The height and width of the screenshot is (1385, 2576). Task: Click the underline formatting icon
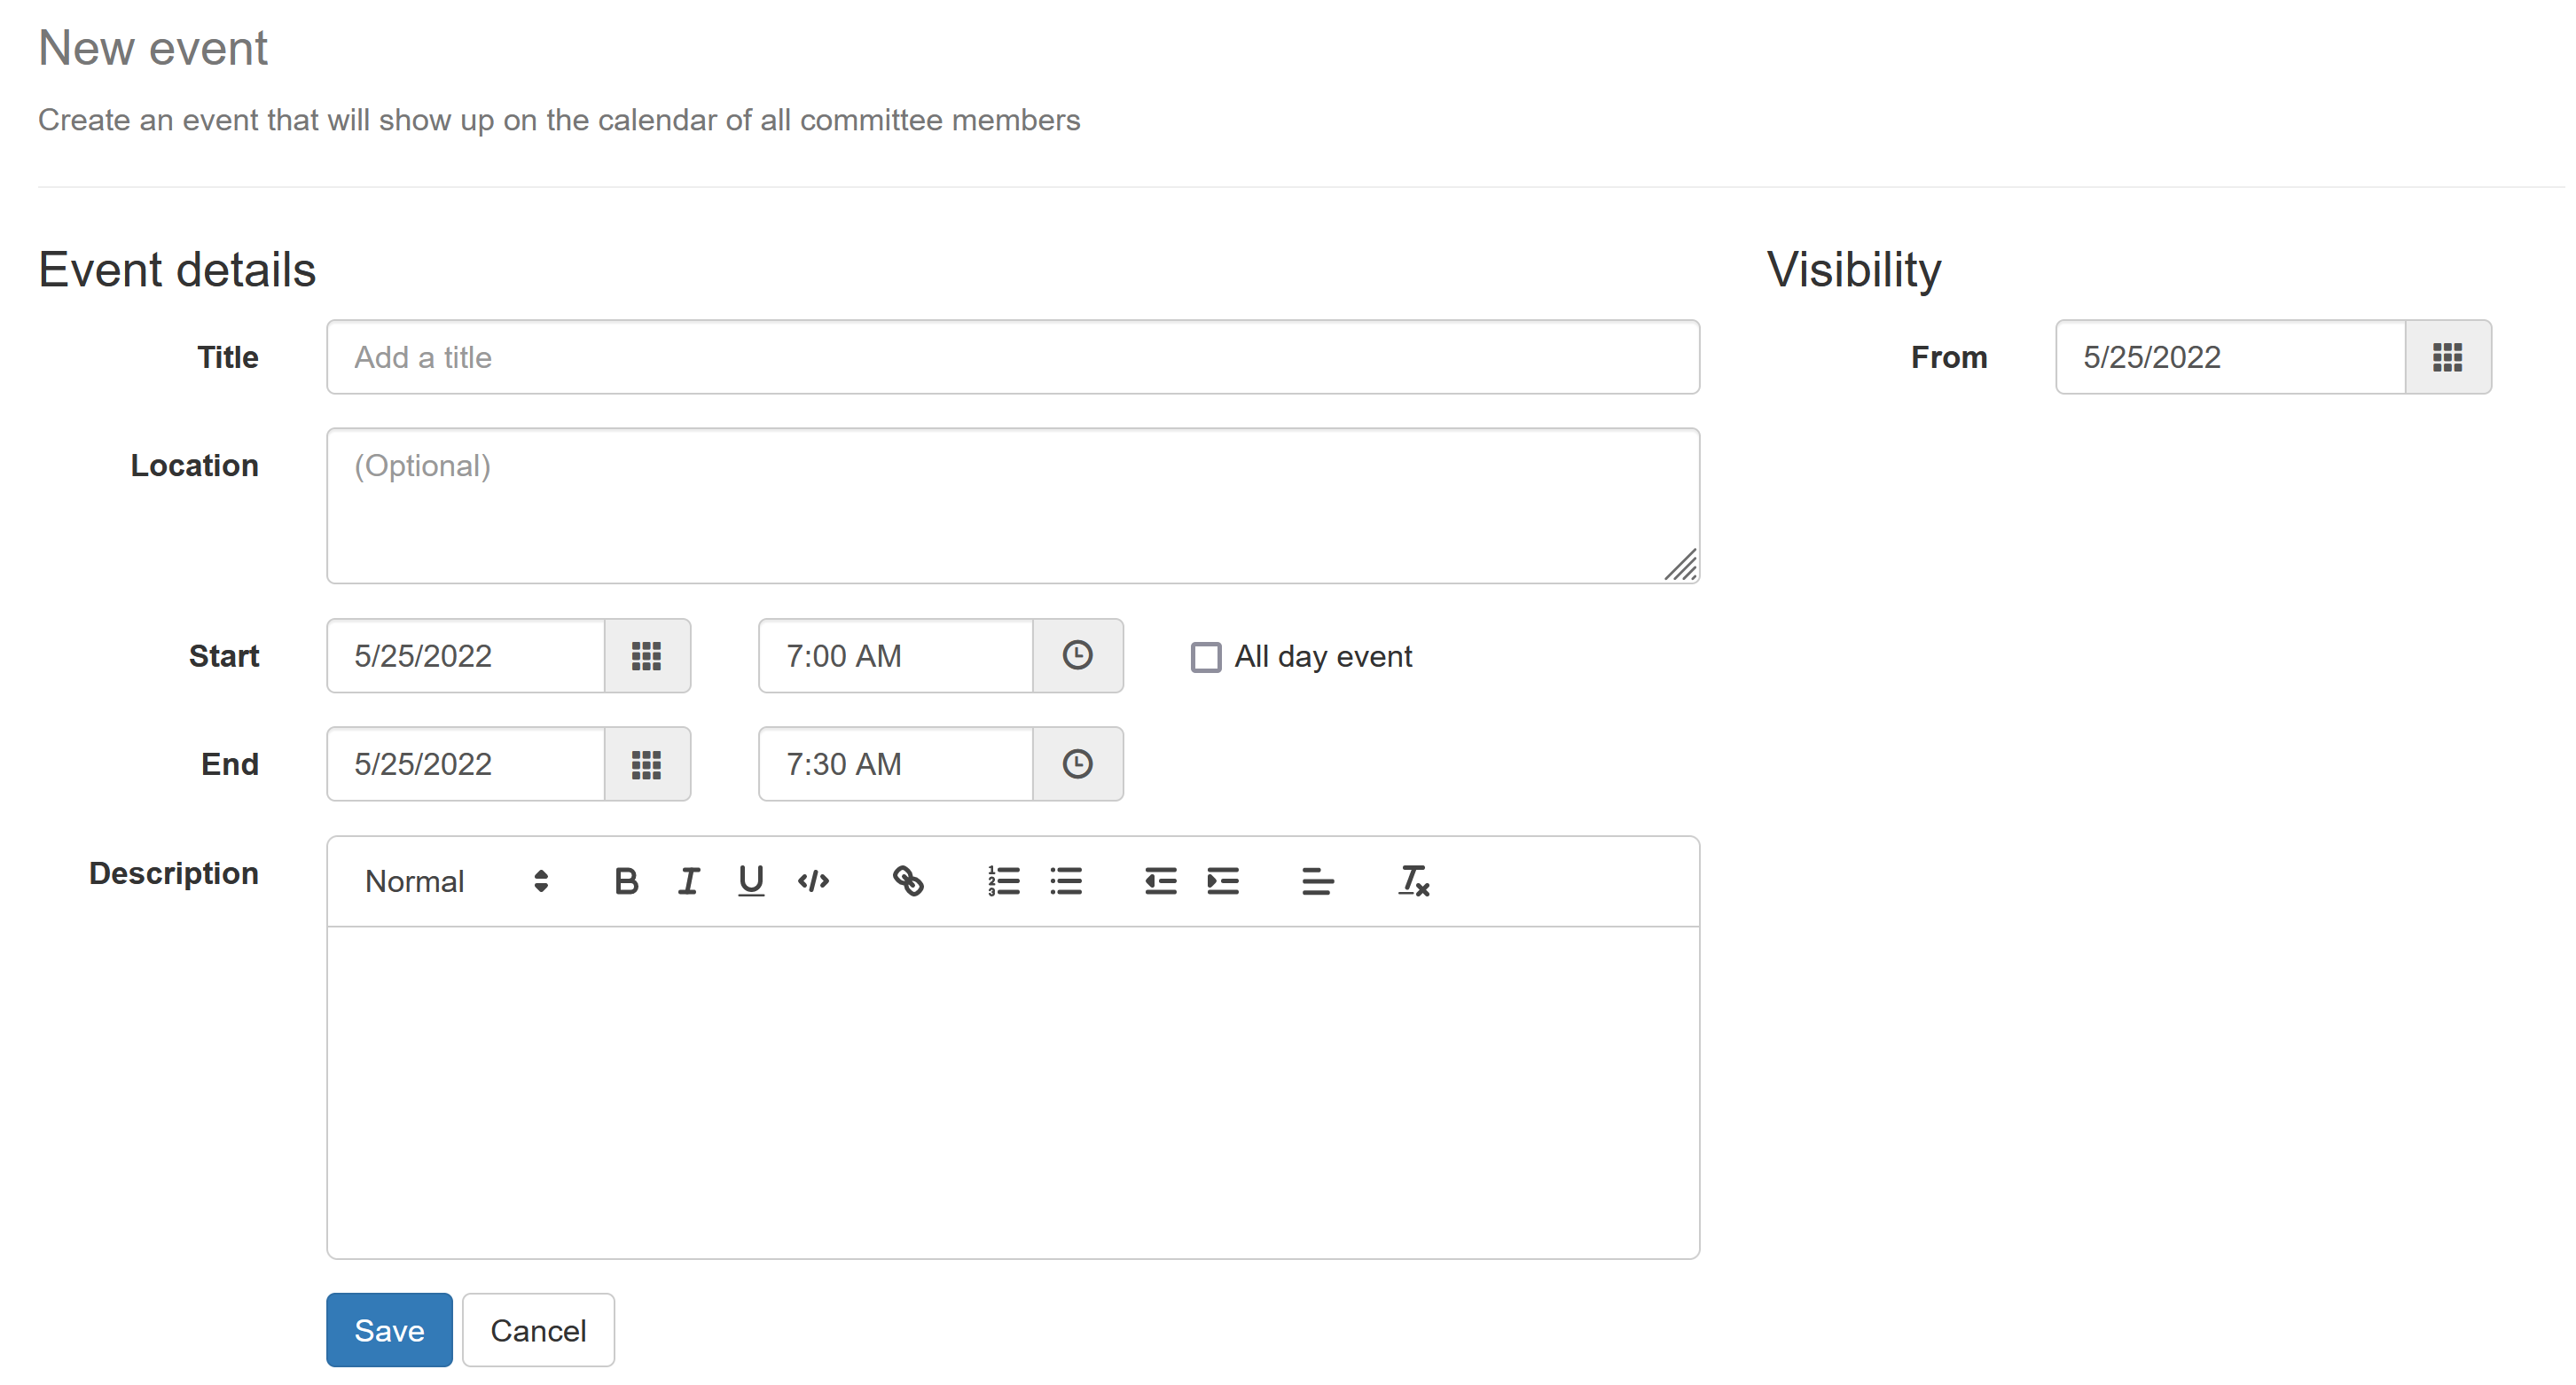pos(750,881)
